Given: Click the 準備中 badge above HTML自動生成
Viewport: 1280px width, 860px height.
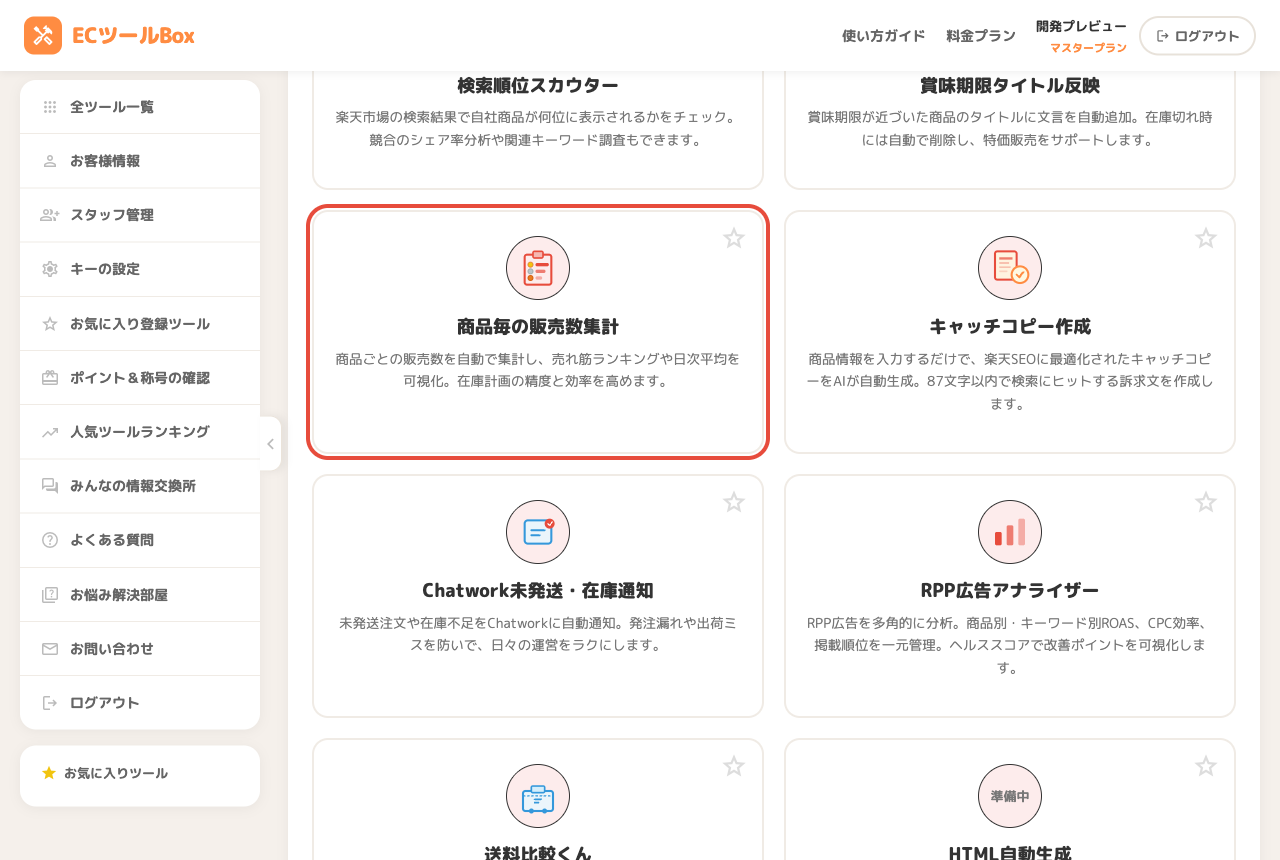Looking at the screenshot, I should pyautogui.click(x=1010, y=796).
